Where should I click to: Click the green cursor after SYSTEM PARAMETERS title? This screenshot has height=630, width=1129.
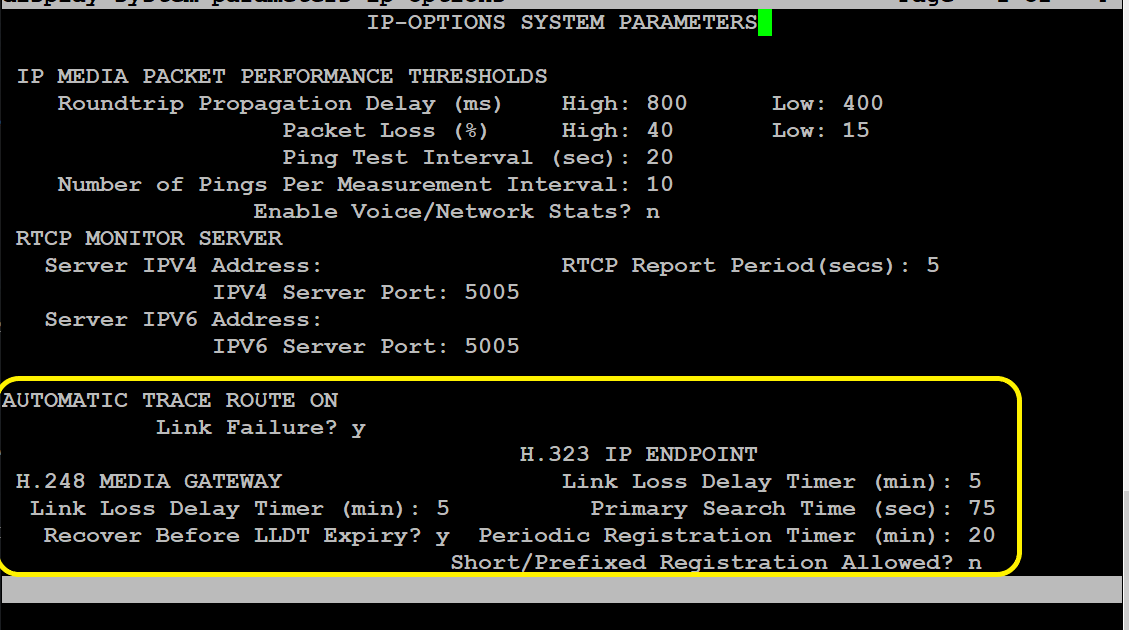point(765,22)
